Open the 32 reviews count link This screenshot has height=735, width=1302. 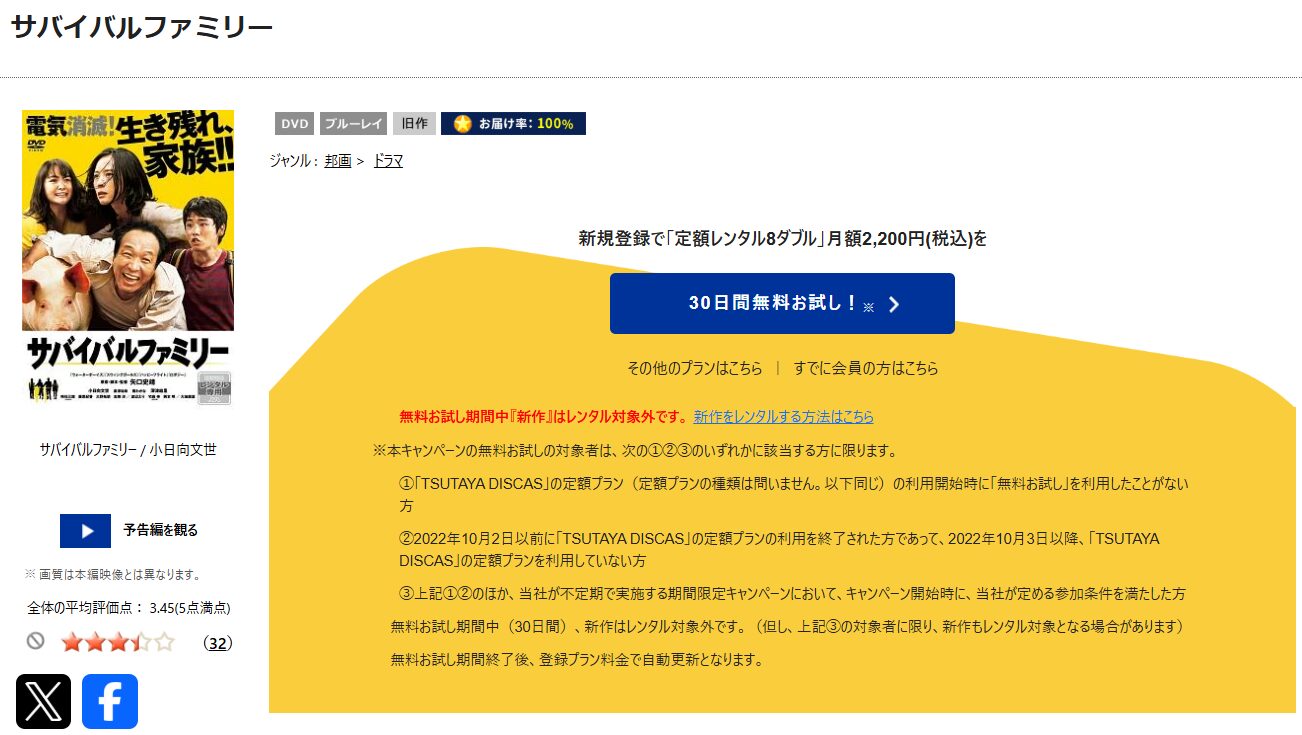pyautogui.click(x=217, y=644)
